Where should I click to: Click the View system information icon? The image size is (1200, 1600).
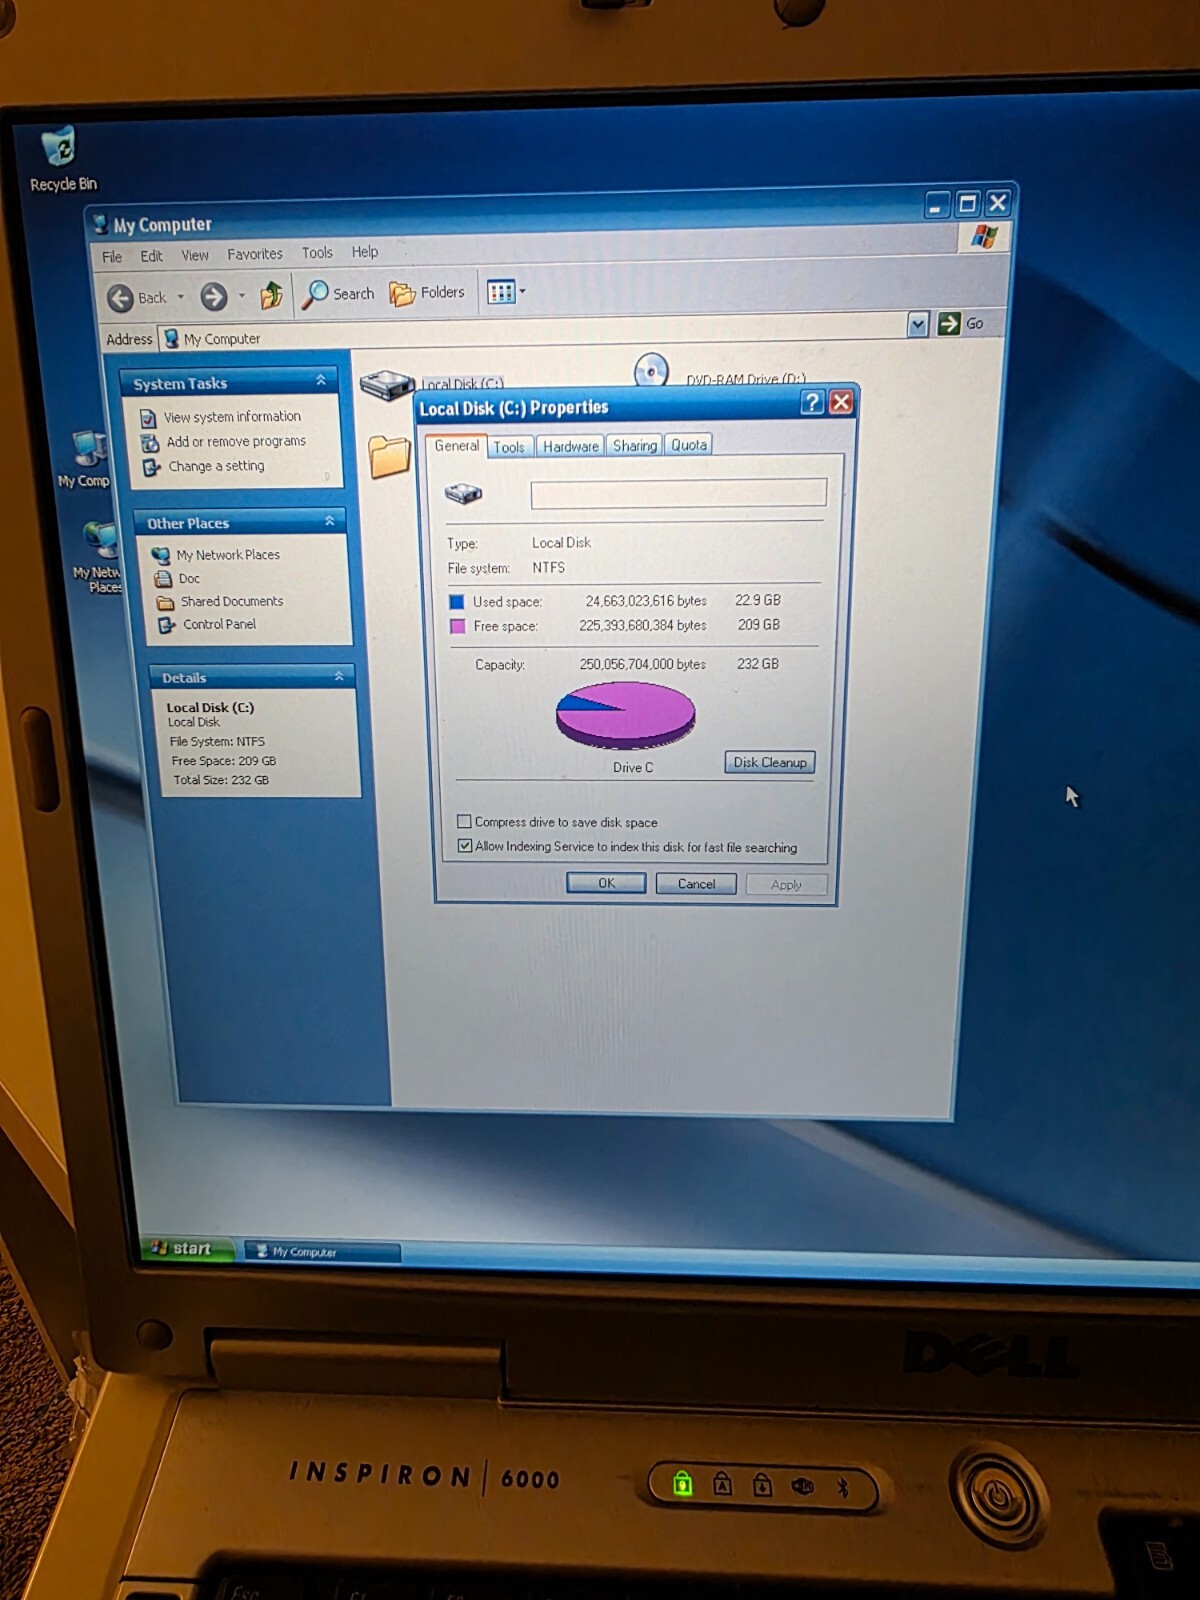pos(148,418)
